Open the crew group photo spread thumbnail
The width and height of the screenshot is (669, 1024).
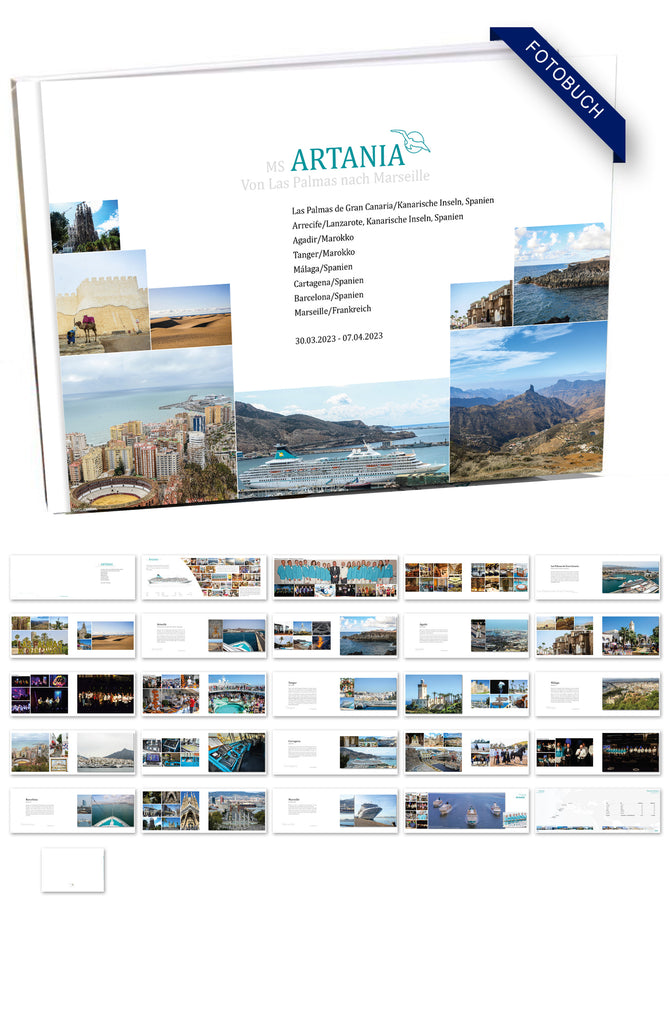[x=335, y=578]
